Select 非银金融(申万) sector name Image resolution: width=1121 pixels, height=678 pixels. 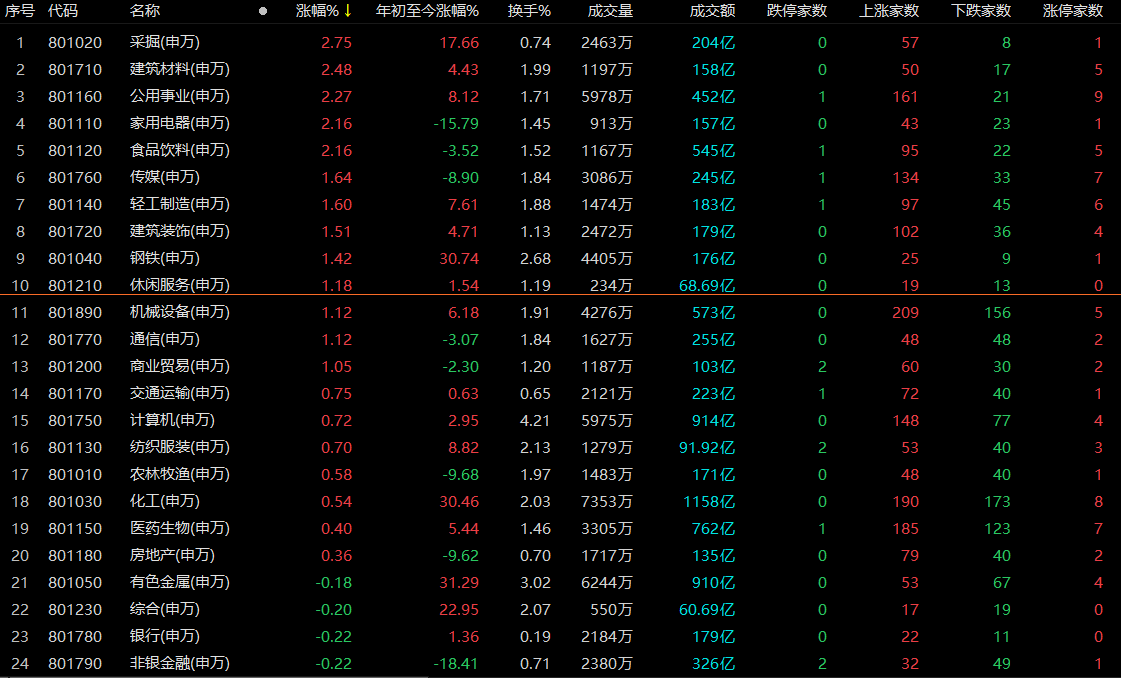tap(180, 663)
